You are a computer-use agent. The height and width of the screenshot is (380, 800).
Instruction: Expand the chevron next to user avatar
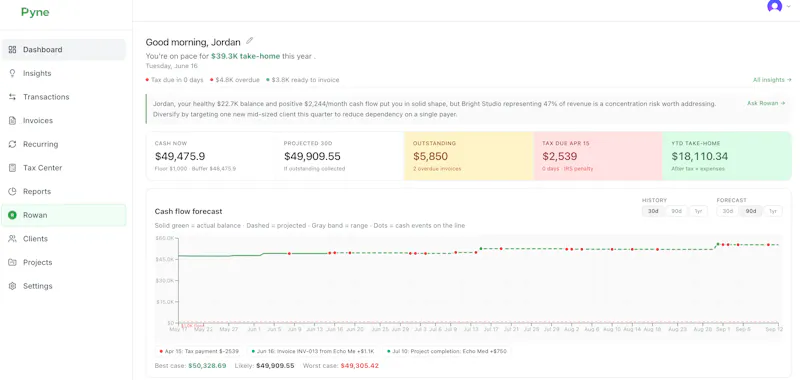[789, 6]
